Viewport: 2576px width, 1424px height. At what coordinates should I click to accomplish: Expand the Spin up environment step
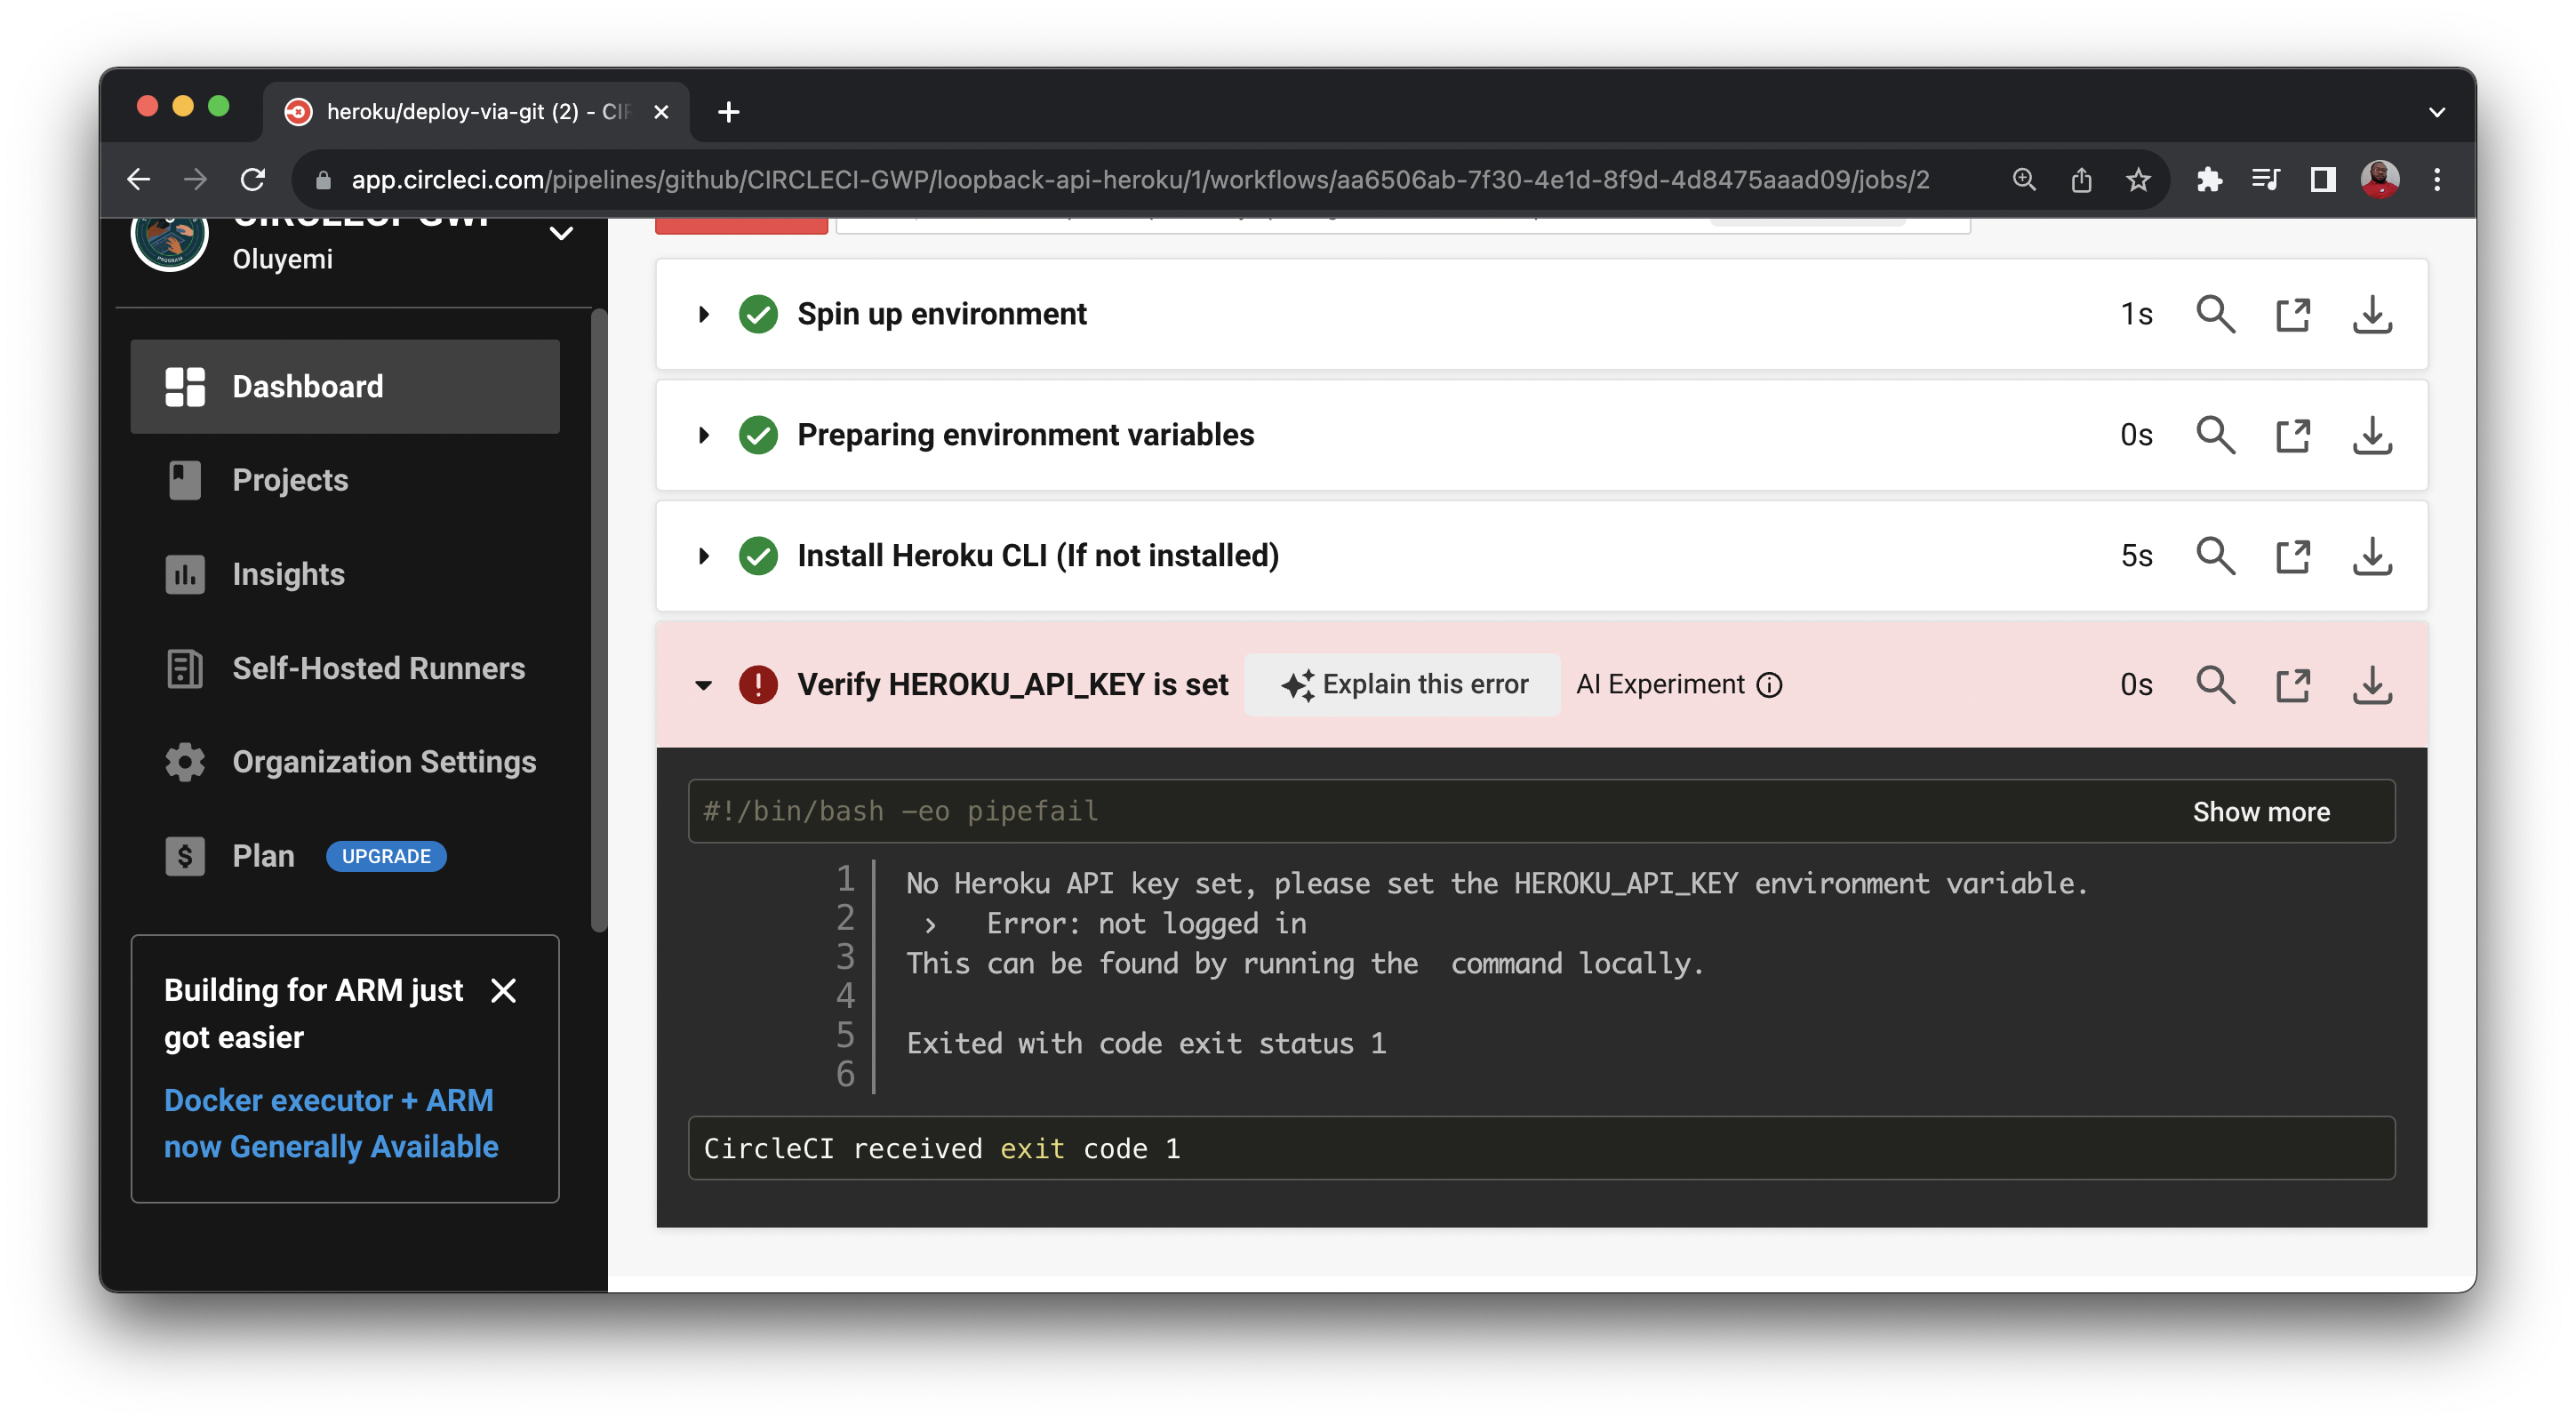tap(704, 314)
